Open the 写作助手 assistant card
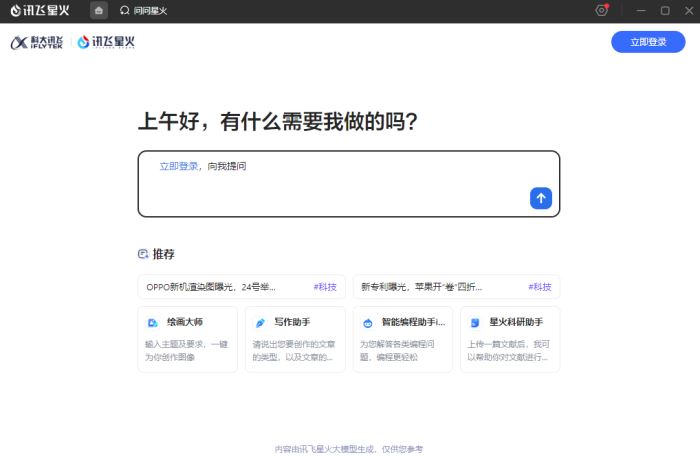This screenshot has width=700, height=457. pyautogui.click(x=295, y=339)
